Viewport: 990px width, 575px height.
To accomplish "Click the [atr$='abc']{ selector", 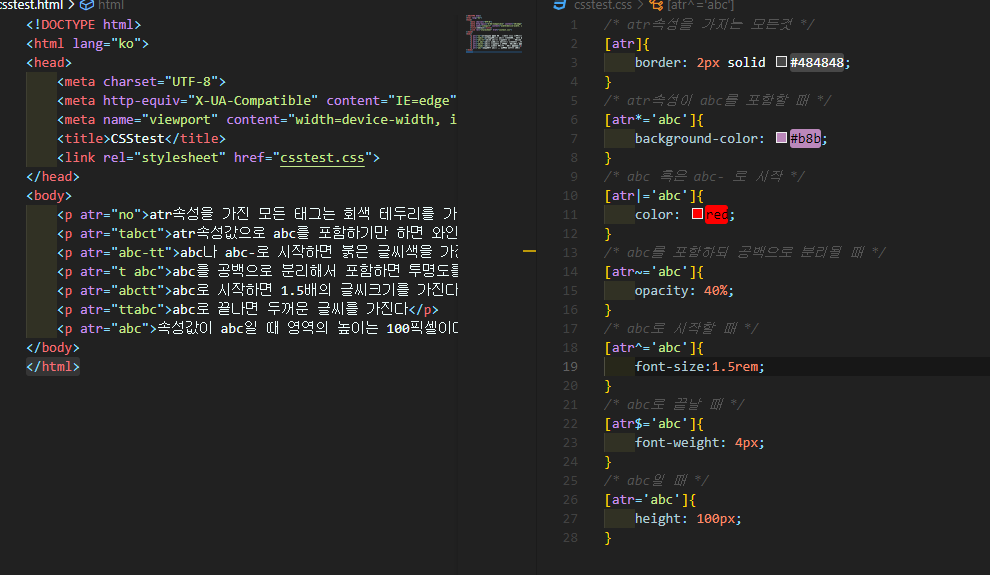I will tap(653, 423).
